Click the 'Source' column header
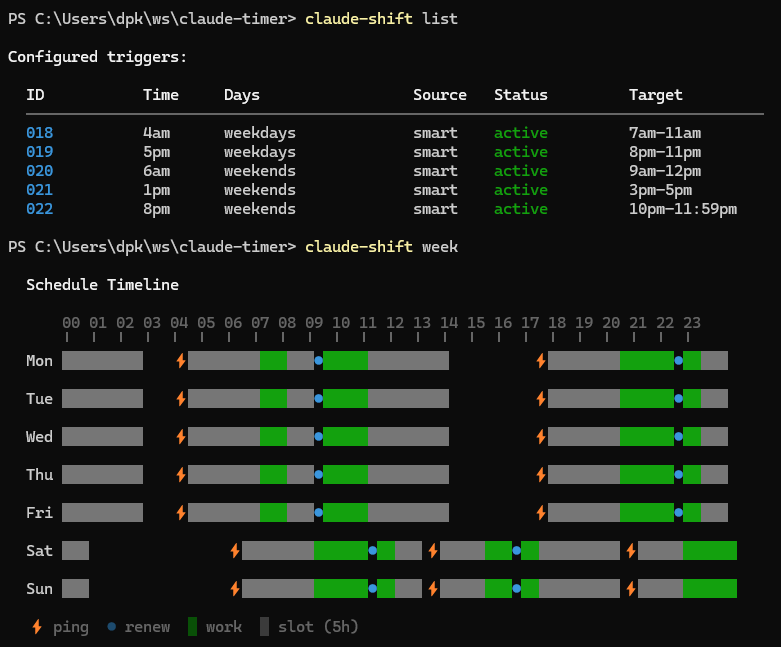The height and width of the screenshot is (647, 781). (x=440, y=95)
